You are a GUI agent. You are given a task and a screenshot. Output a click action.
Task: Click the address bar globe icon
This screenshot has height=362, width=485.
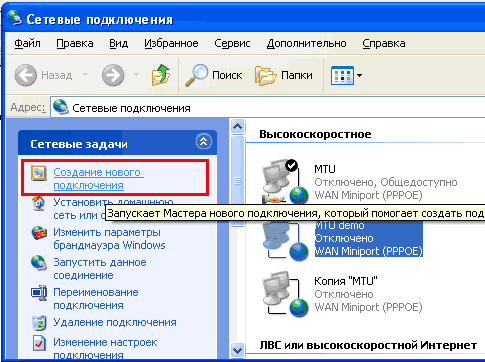pyautogui.click(x=61, y=107)
